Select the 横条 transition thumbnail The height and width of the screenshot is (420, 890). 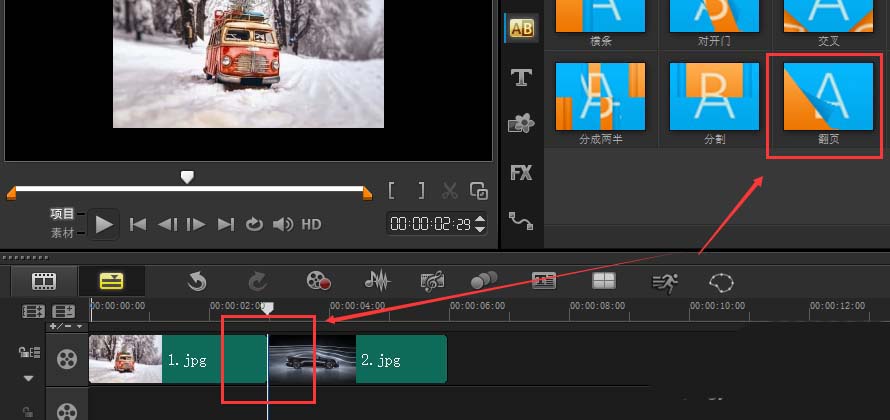tap(601, 16)
